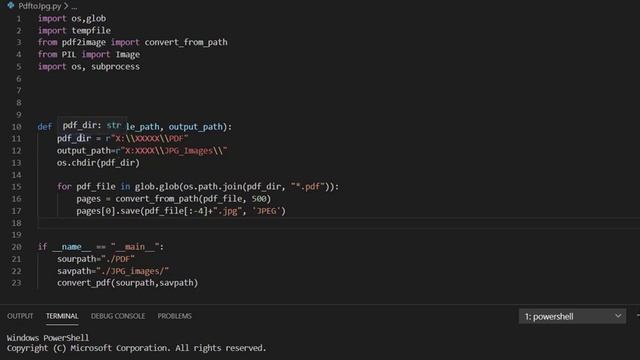This screenshot has width=640, height=360.
Task: Click 'pages[0].save' on line 17
Action: 108,211
